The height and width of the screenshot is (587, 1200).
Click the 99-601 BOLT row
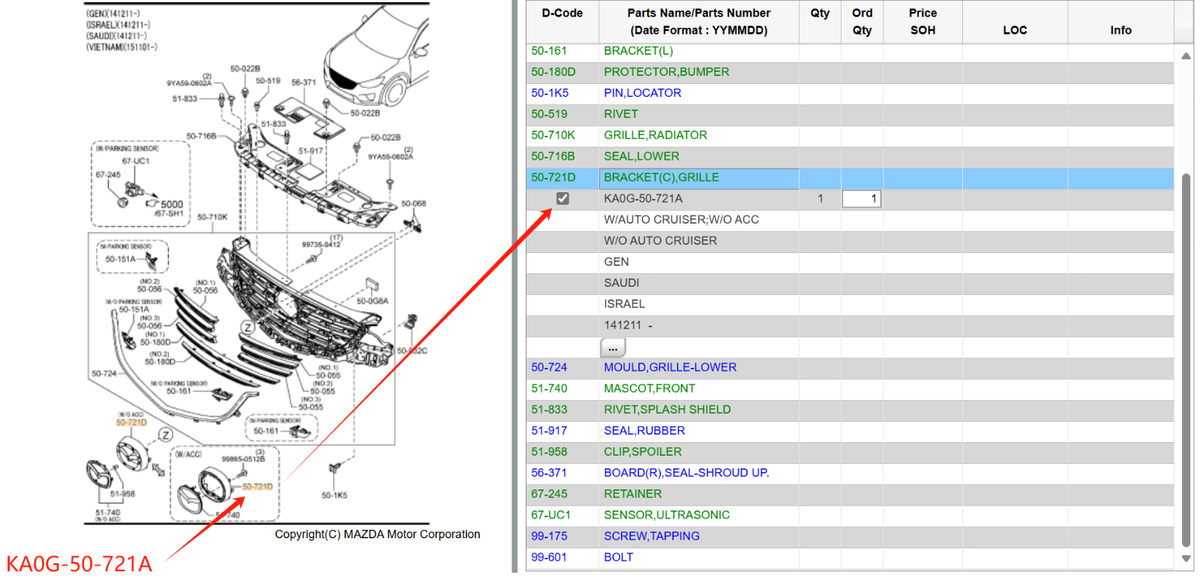click(x=850, y=557)
